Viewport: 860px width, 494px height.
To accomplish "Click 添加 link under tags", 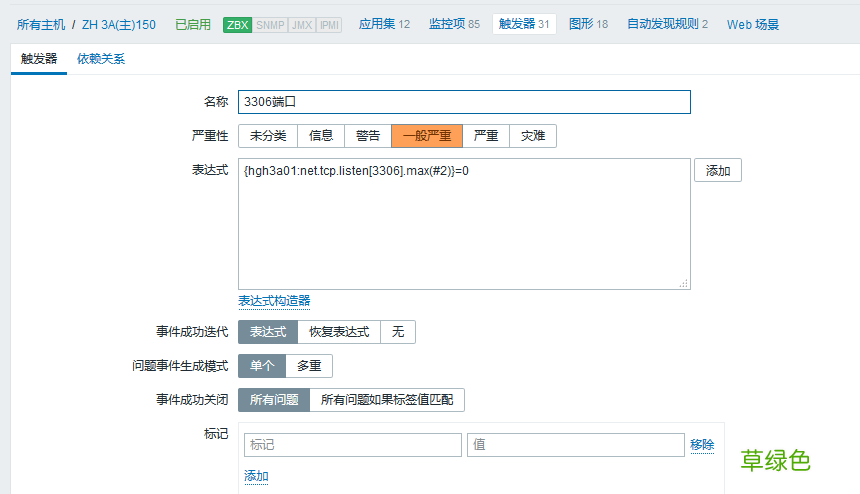I will (256, 476).
